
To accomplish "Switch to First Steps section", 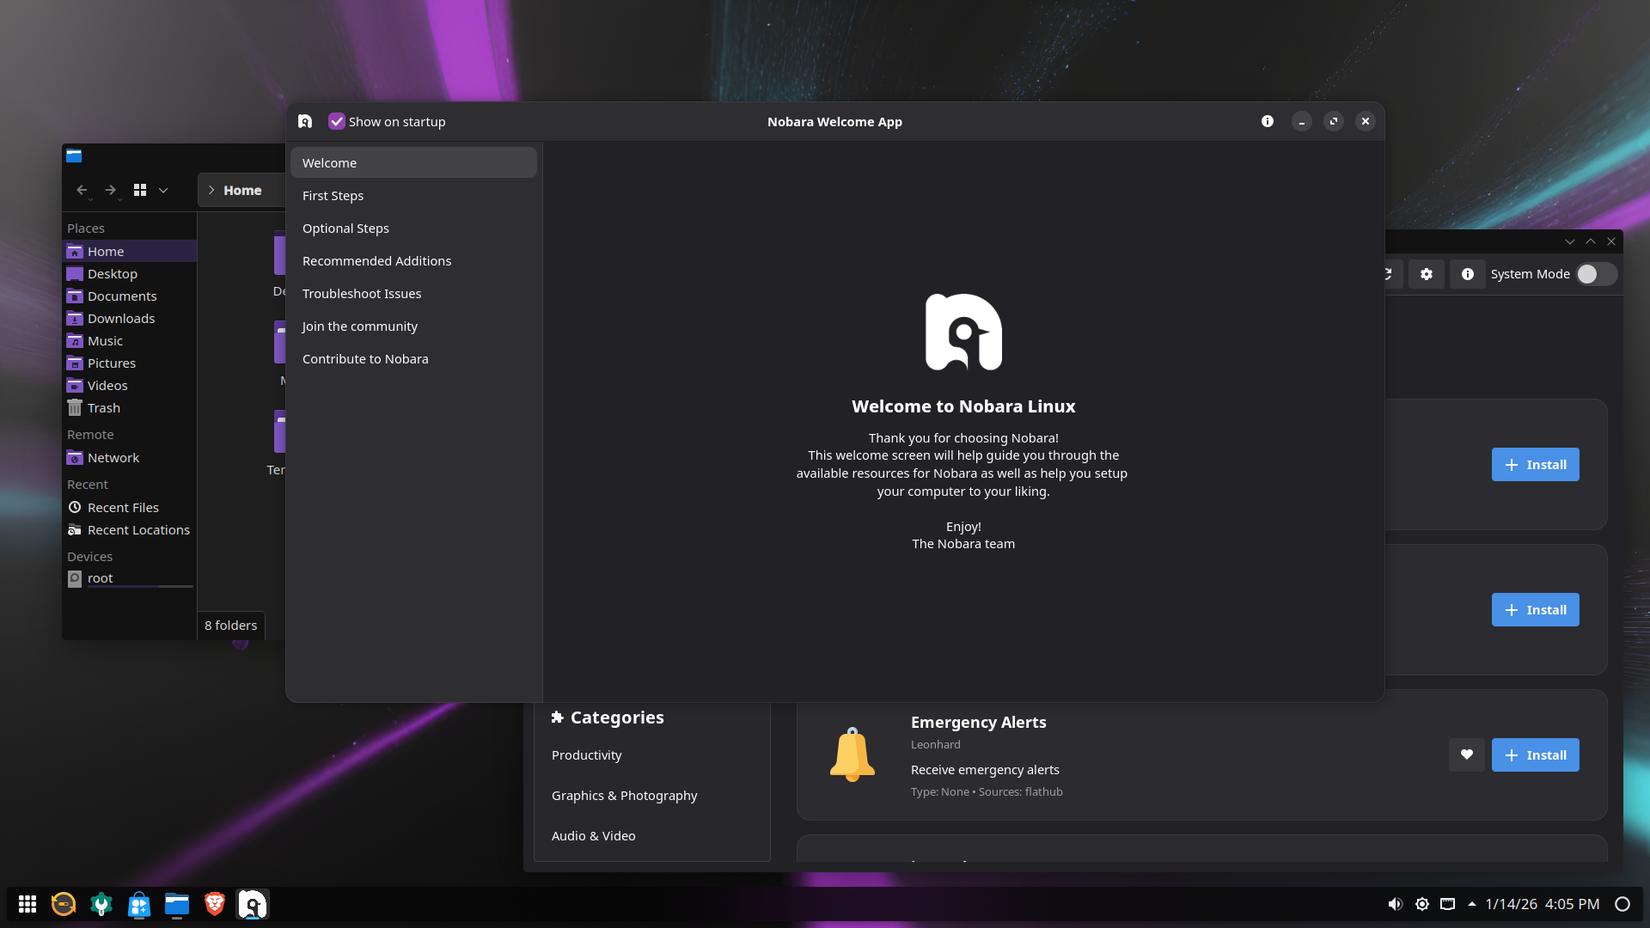I will tap(333, 195).
